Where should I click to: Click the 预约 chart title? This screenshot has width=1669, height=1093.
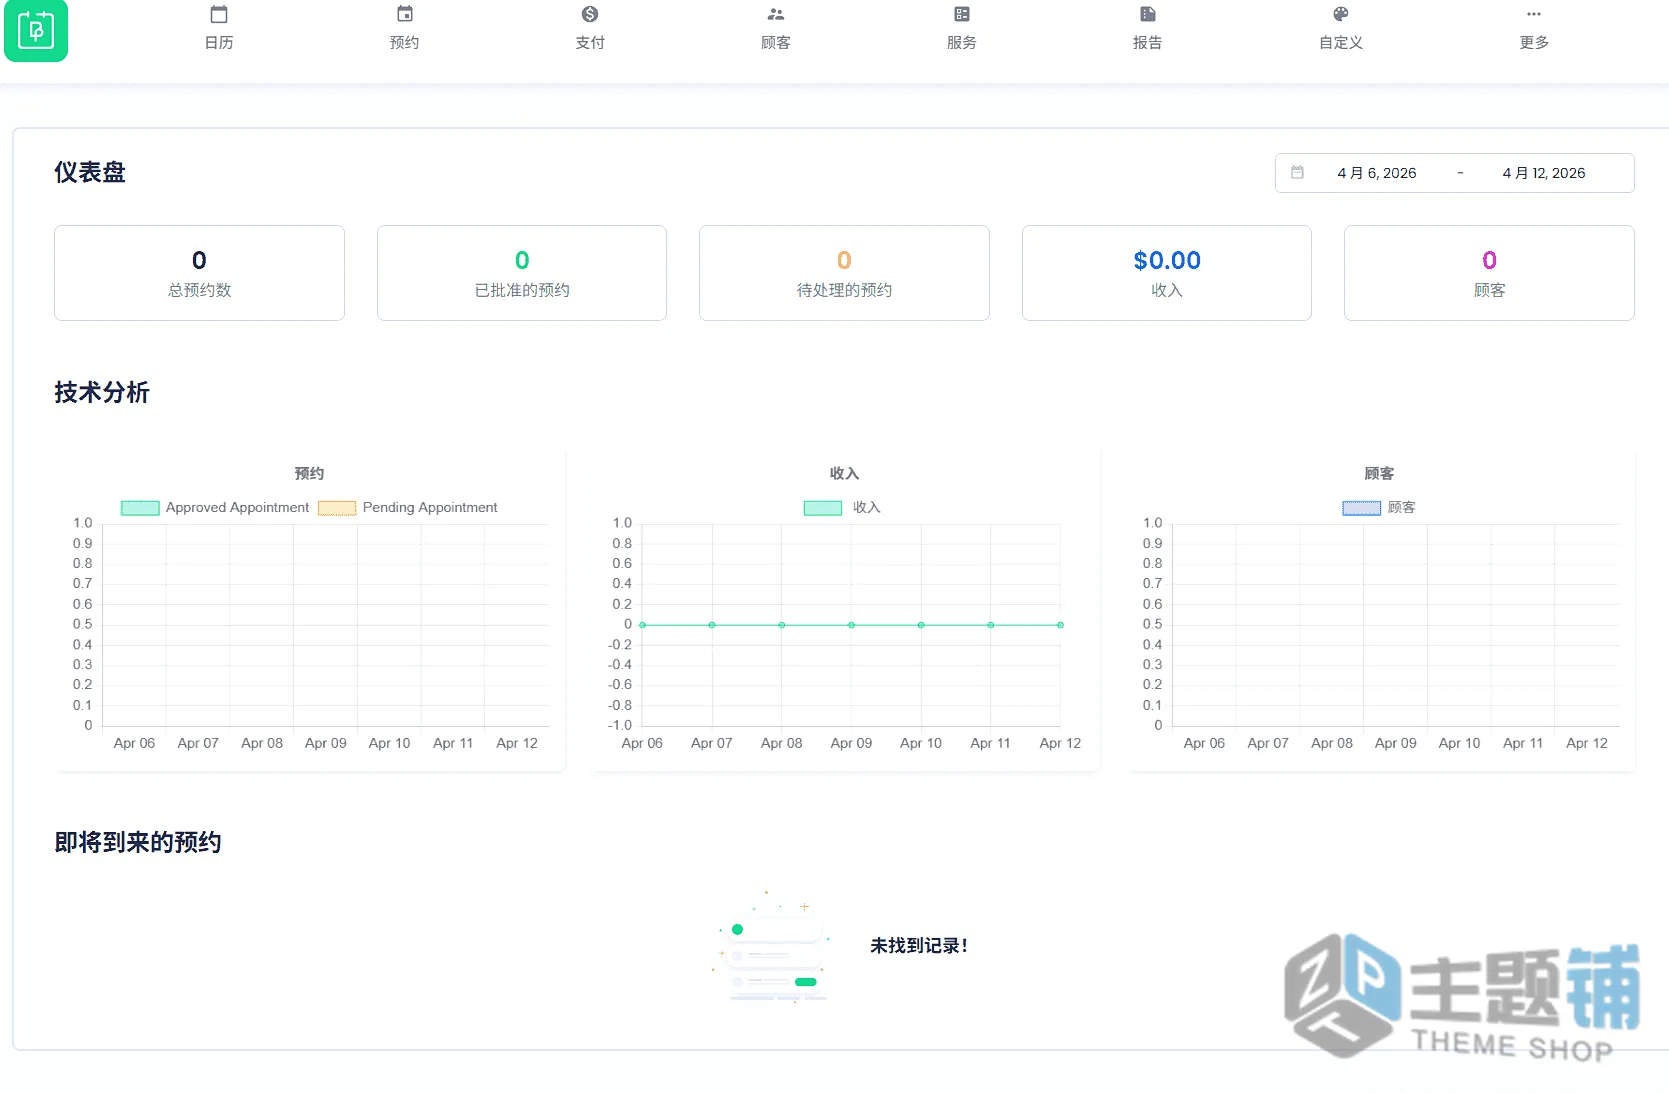click(309, 474)
